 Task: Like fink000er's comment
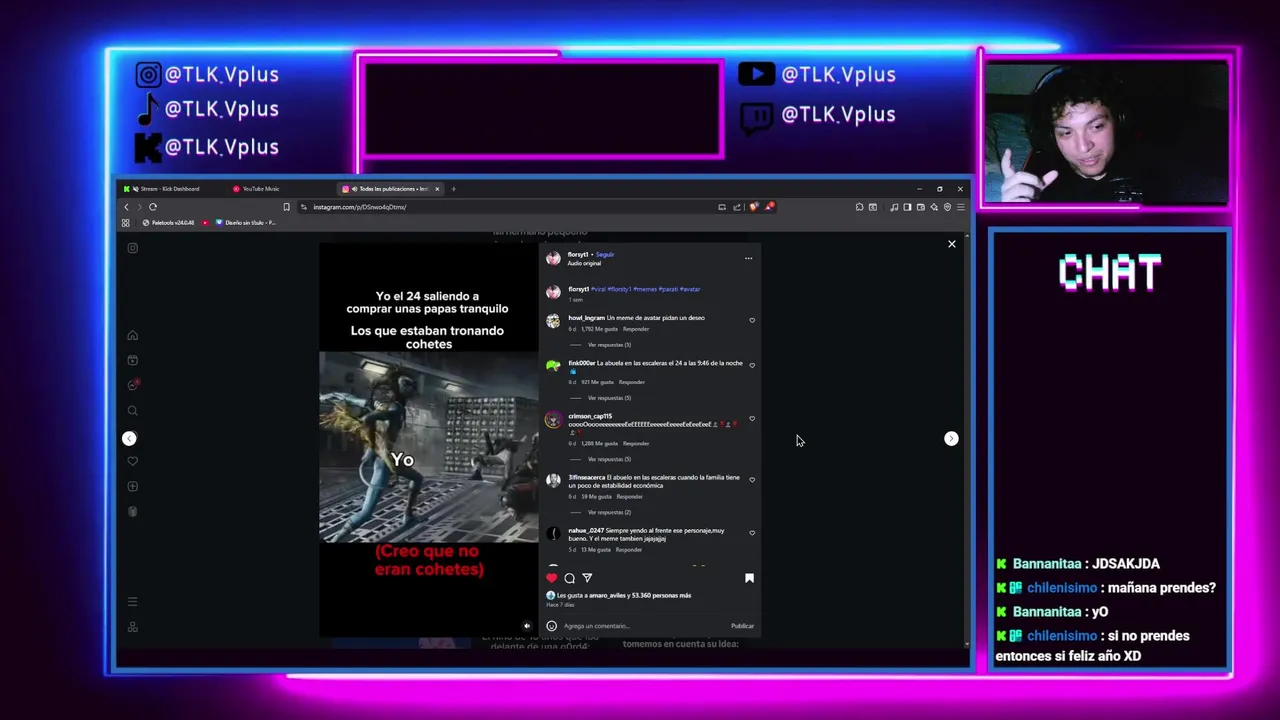(752, 366)
